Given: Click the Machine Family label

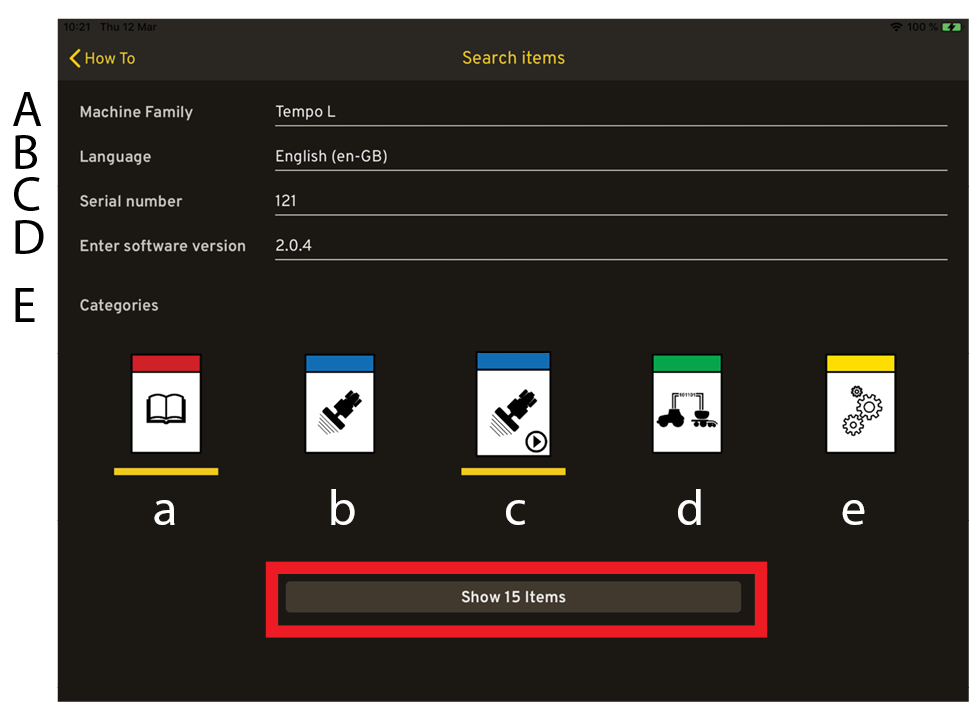Looking at the screenshot, I should click(136, 112).
